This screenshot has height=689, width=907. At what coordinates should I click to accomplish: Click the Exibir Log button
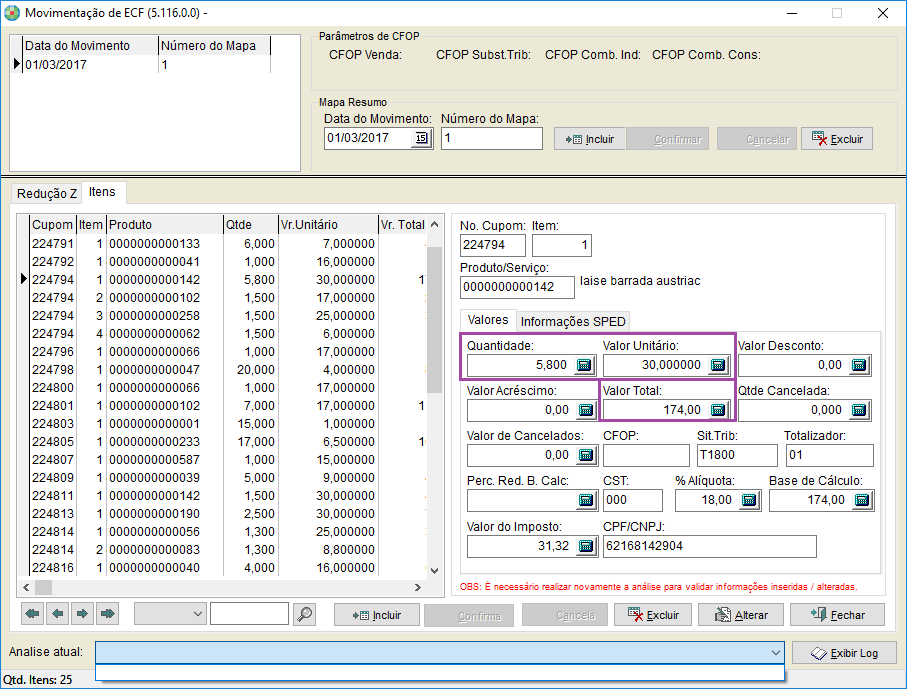click(843, 653)
